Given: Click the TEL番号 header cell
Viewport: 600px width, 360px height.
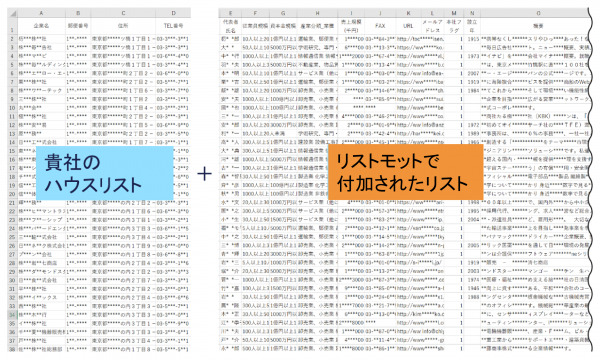Looking at the screenshot, I should click(173, 26).
